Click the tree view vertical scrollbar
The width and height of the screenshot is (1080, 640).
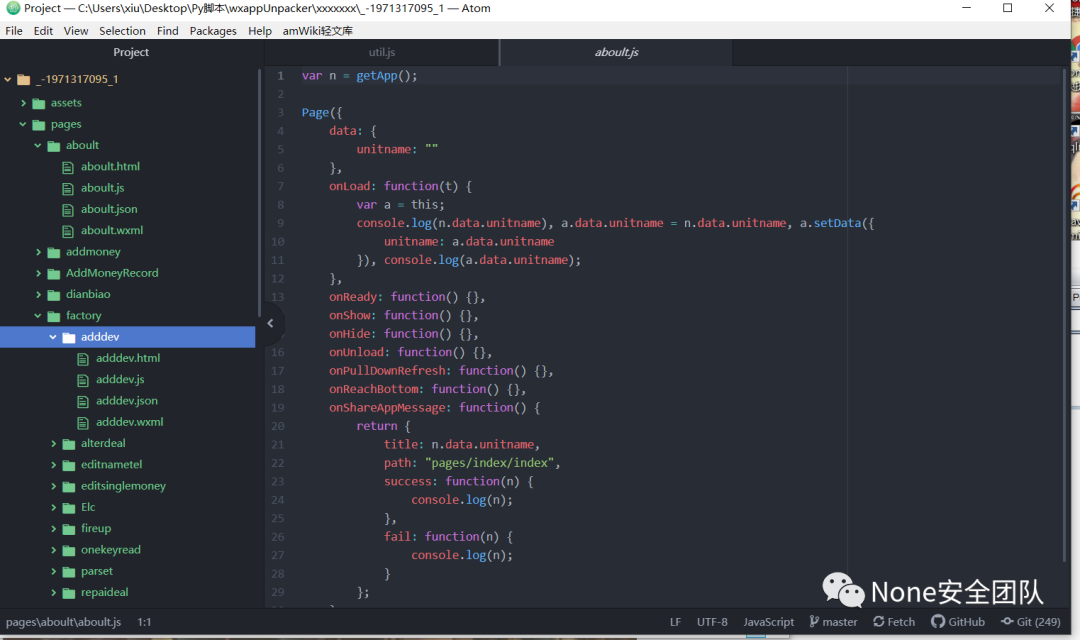(260, 193)
